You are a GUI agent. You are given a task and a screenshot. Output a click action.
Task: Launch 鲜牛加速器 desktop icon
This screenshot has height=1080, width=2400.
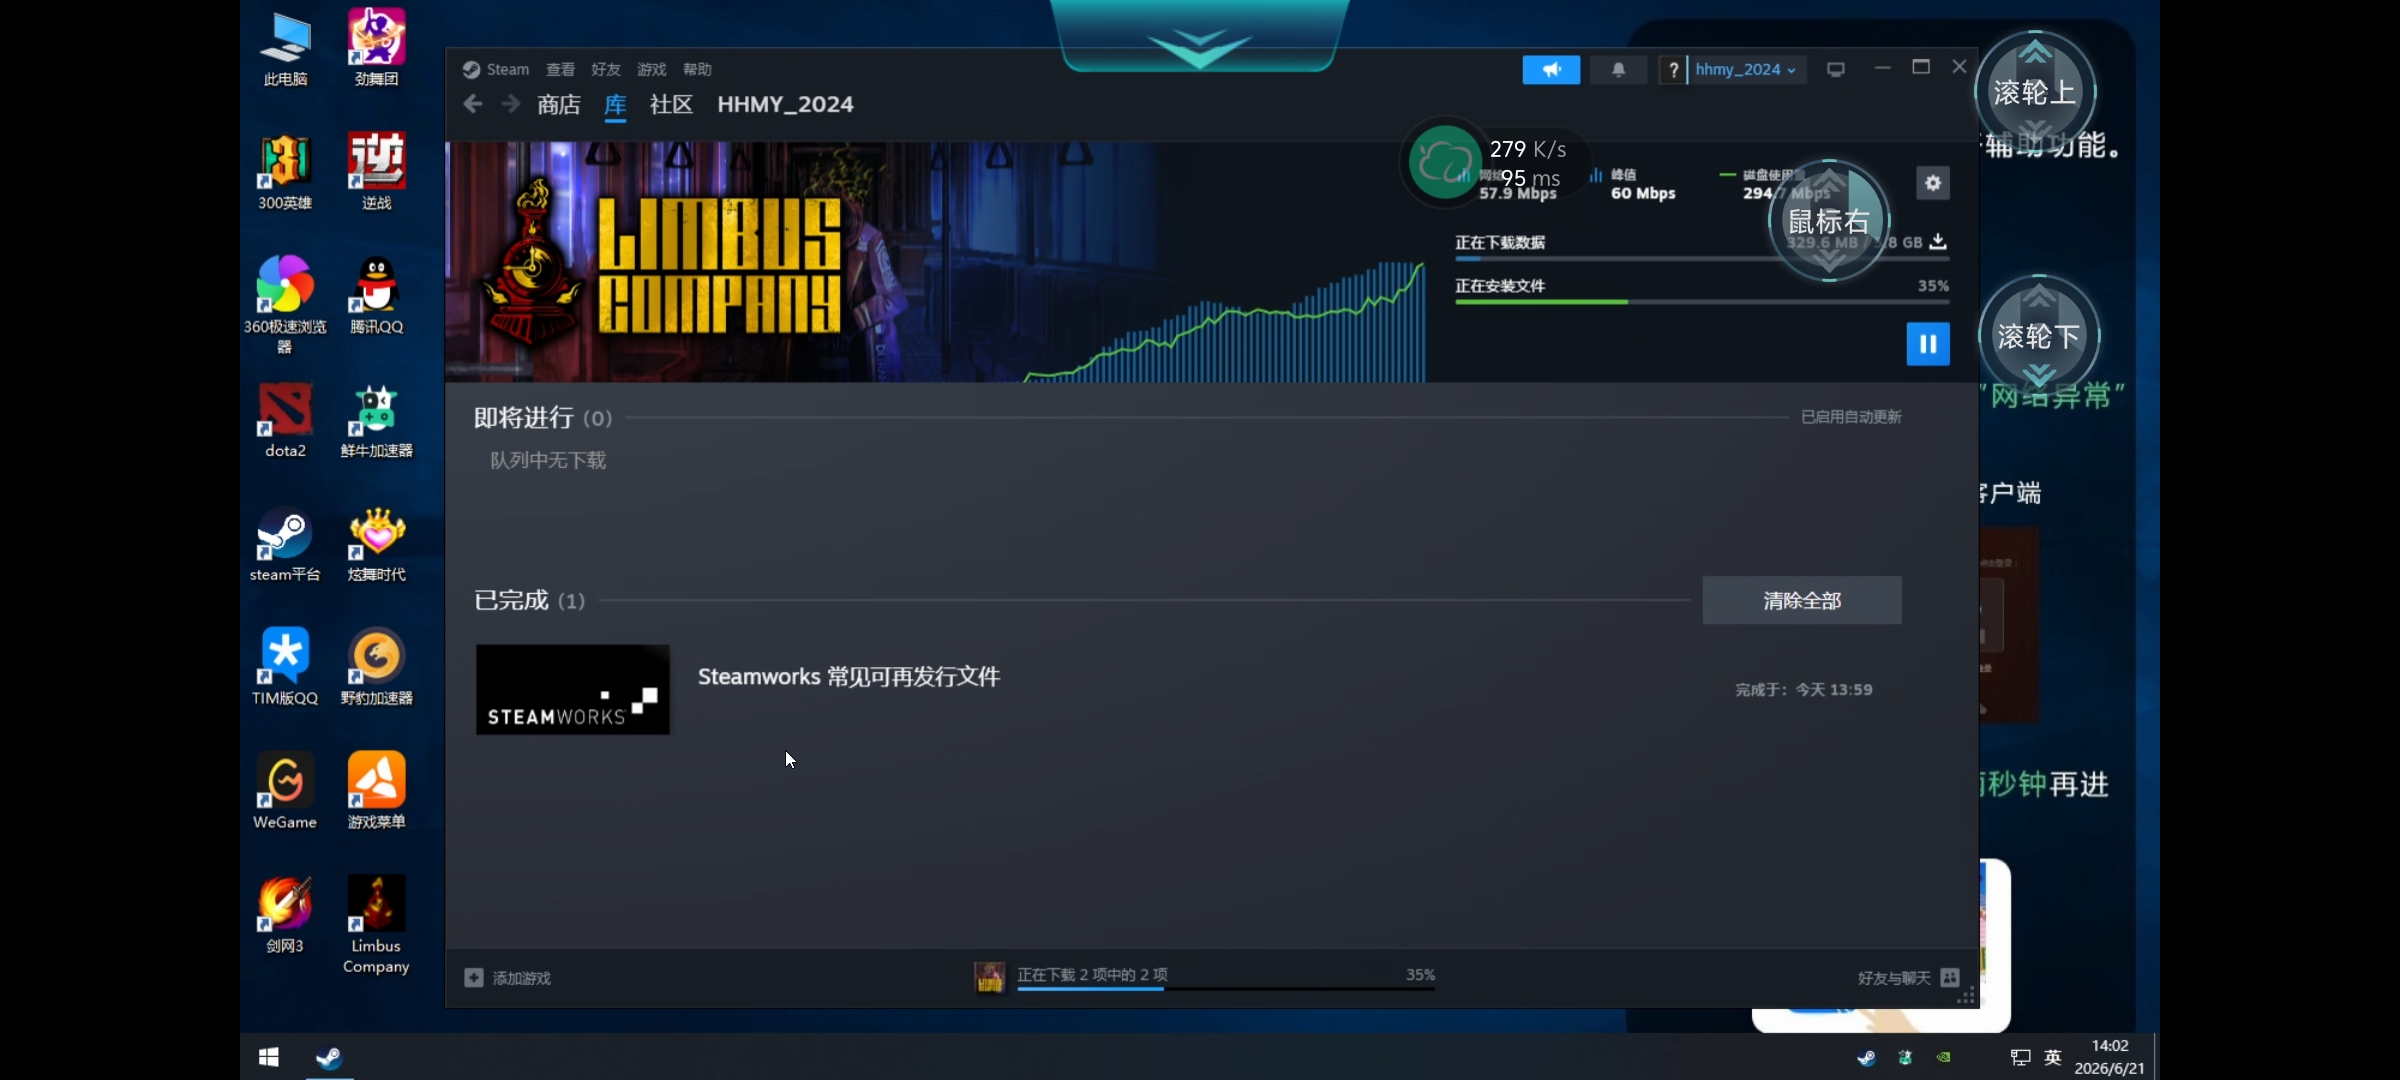[x=376, y=420]
